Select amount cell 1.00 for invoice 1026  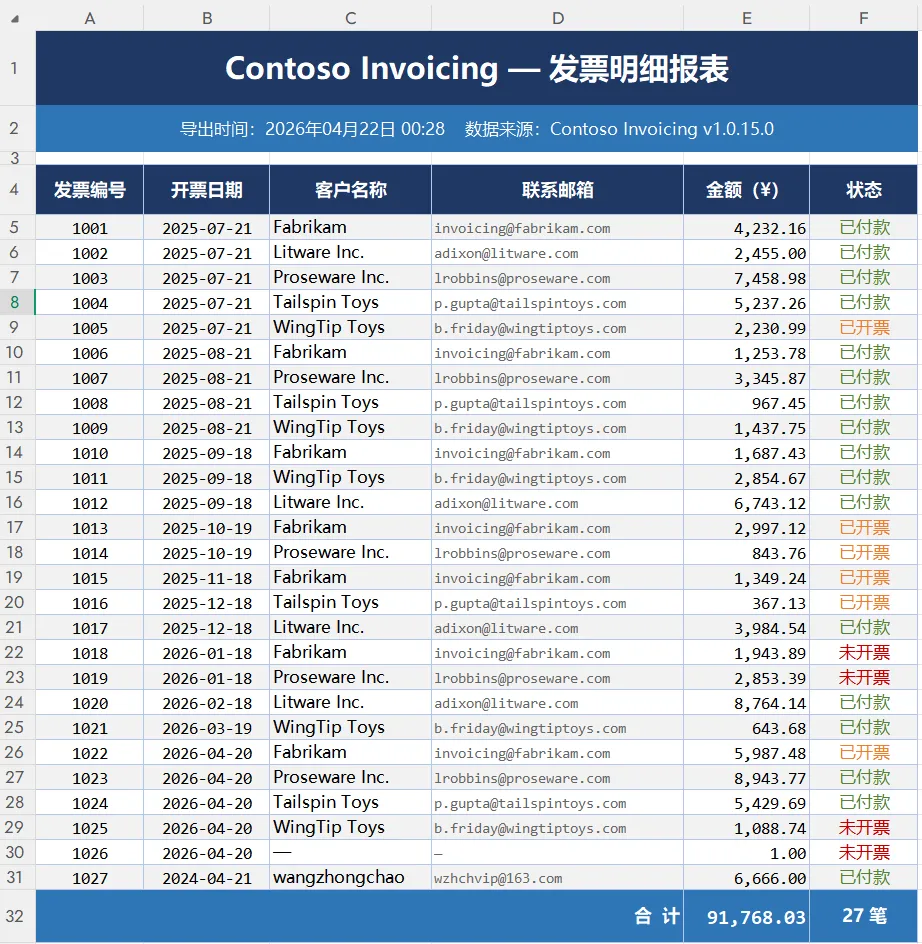click(747, 852)
